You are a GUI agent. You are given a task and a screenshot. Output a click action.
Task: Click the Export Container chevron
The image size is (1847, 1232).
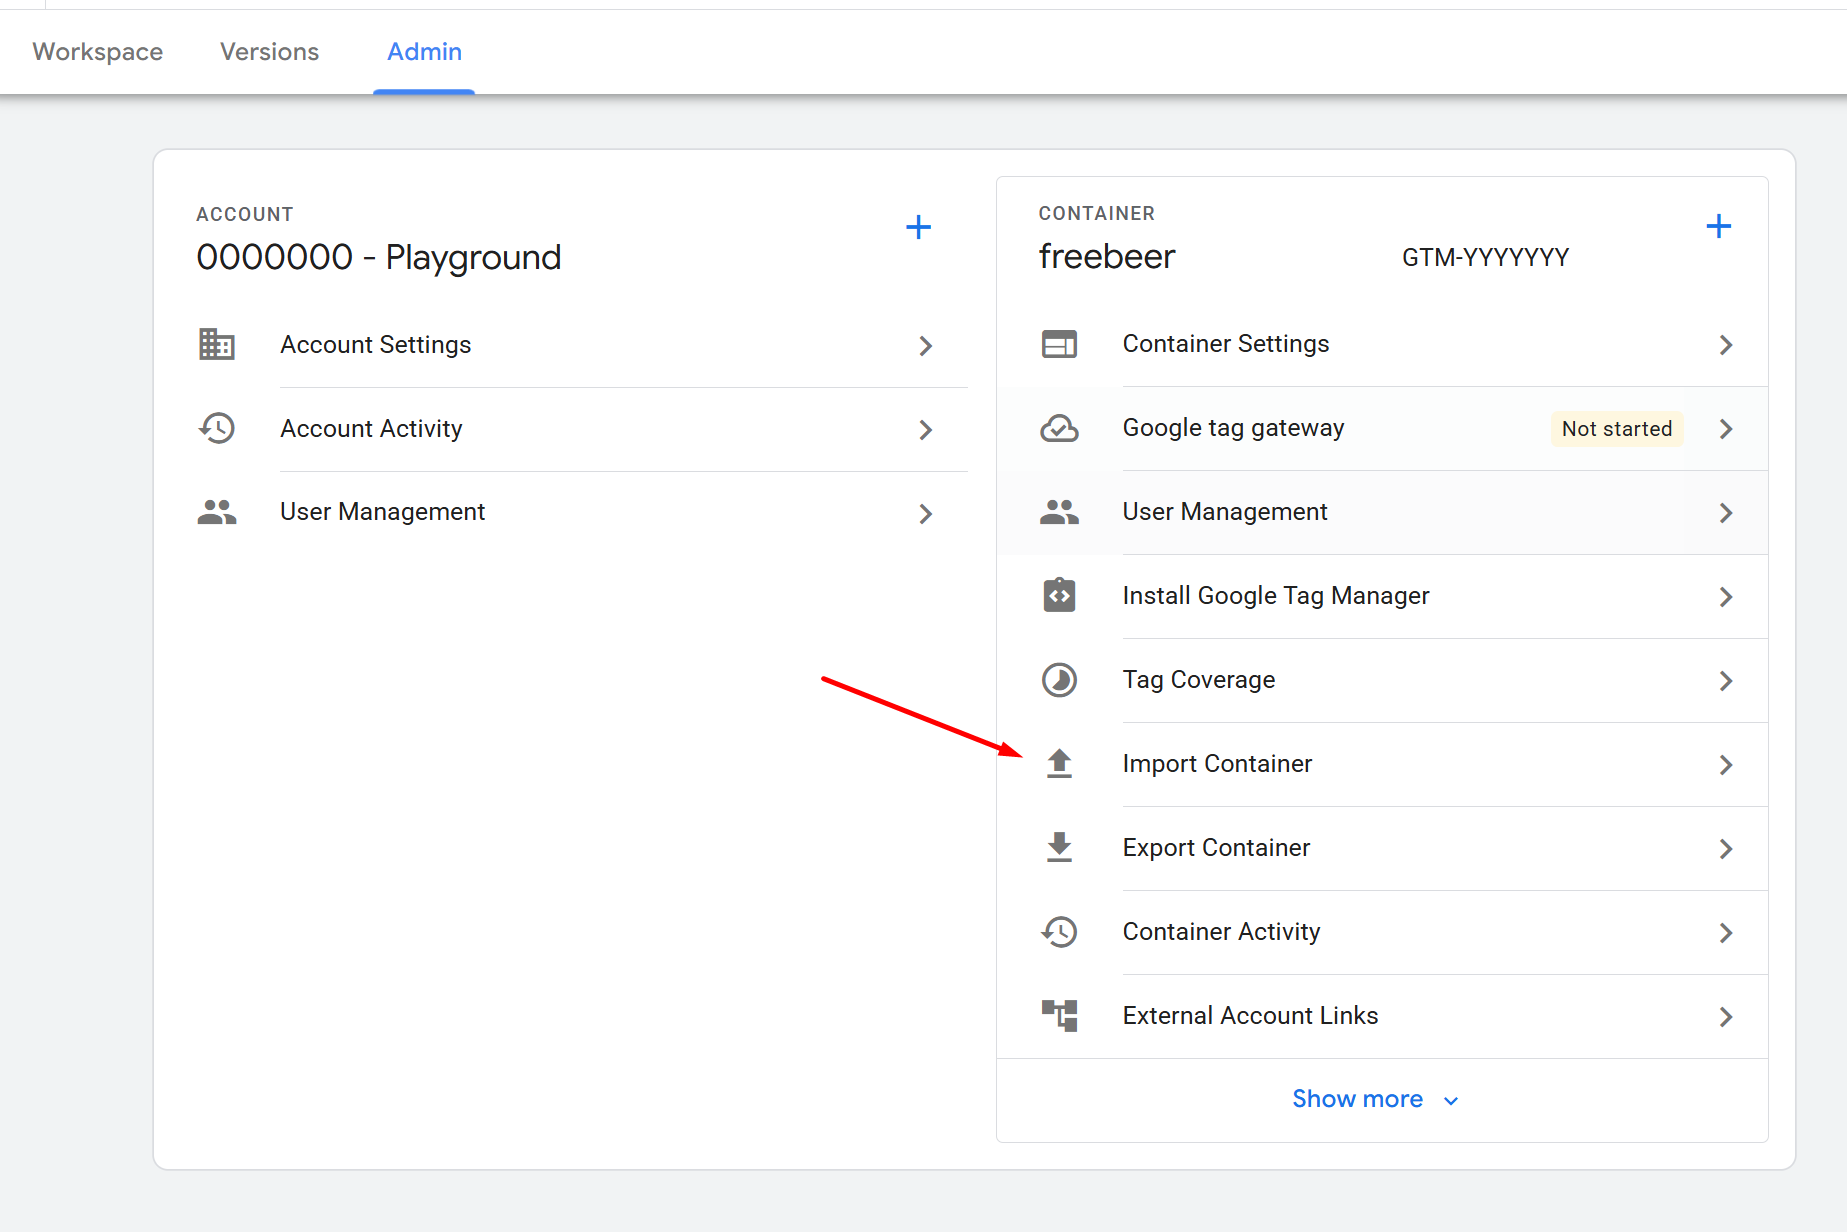coord(1726,849)
